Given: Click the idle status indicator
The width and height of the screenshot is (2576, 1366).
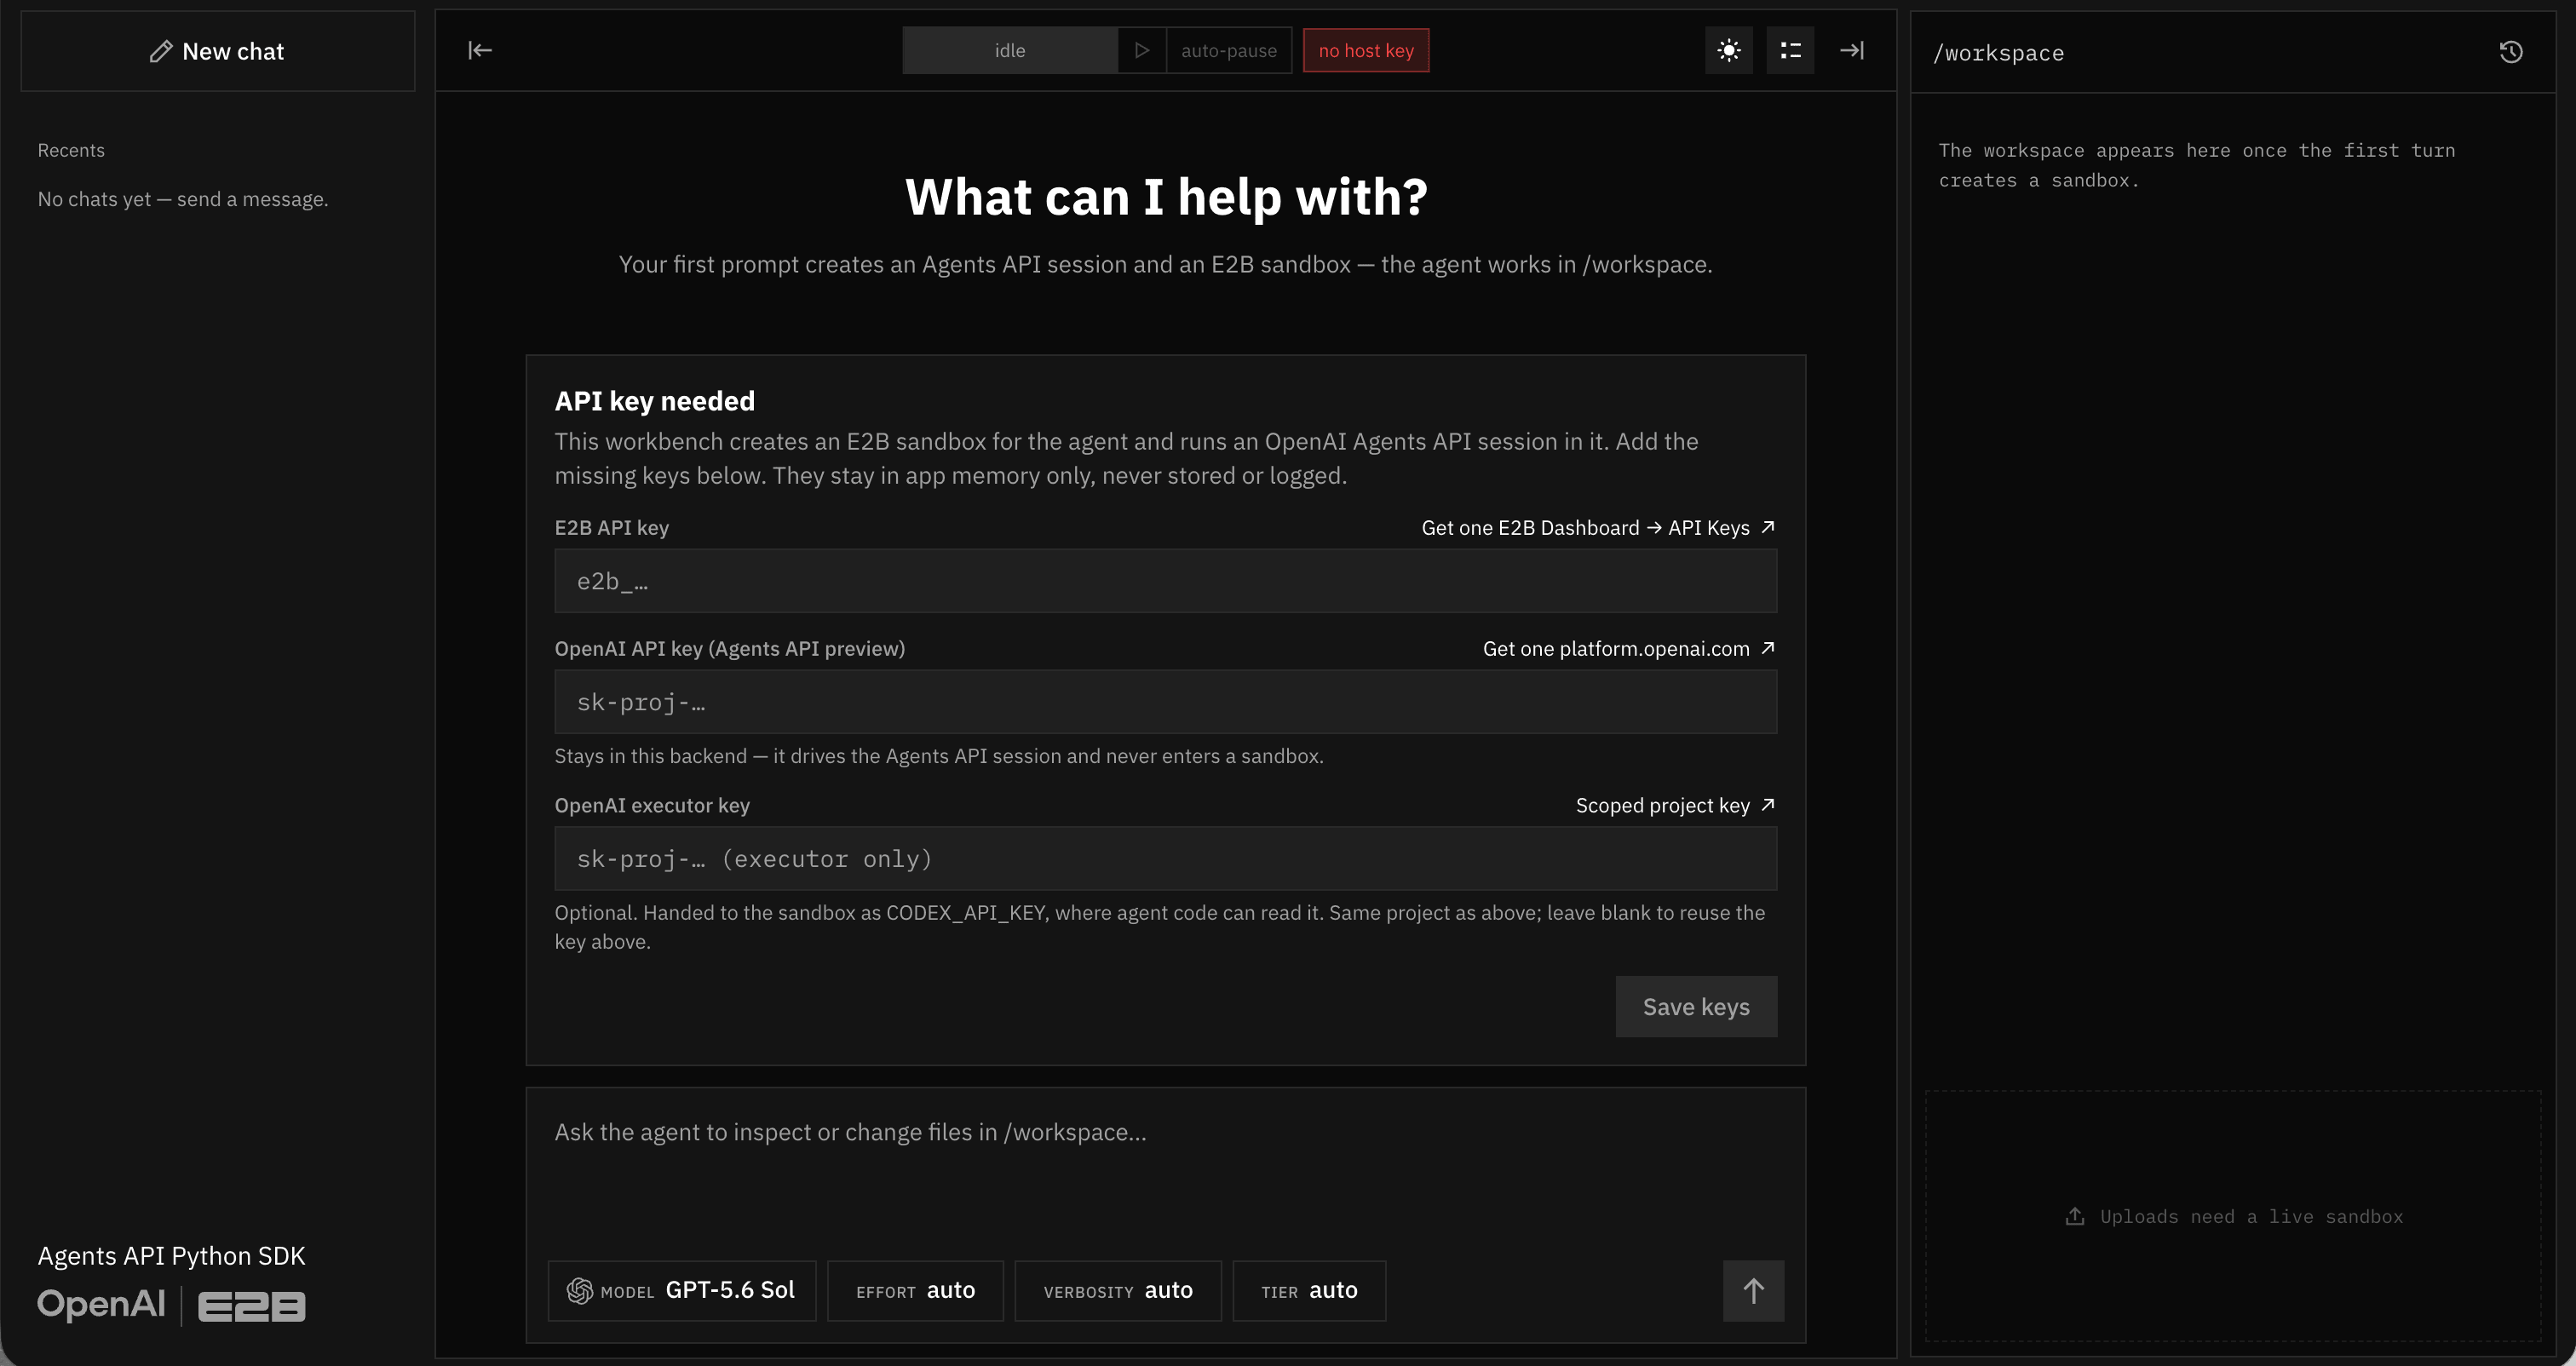Looking at the screenshot, I should (x=1010, y=50).
